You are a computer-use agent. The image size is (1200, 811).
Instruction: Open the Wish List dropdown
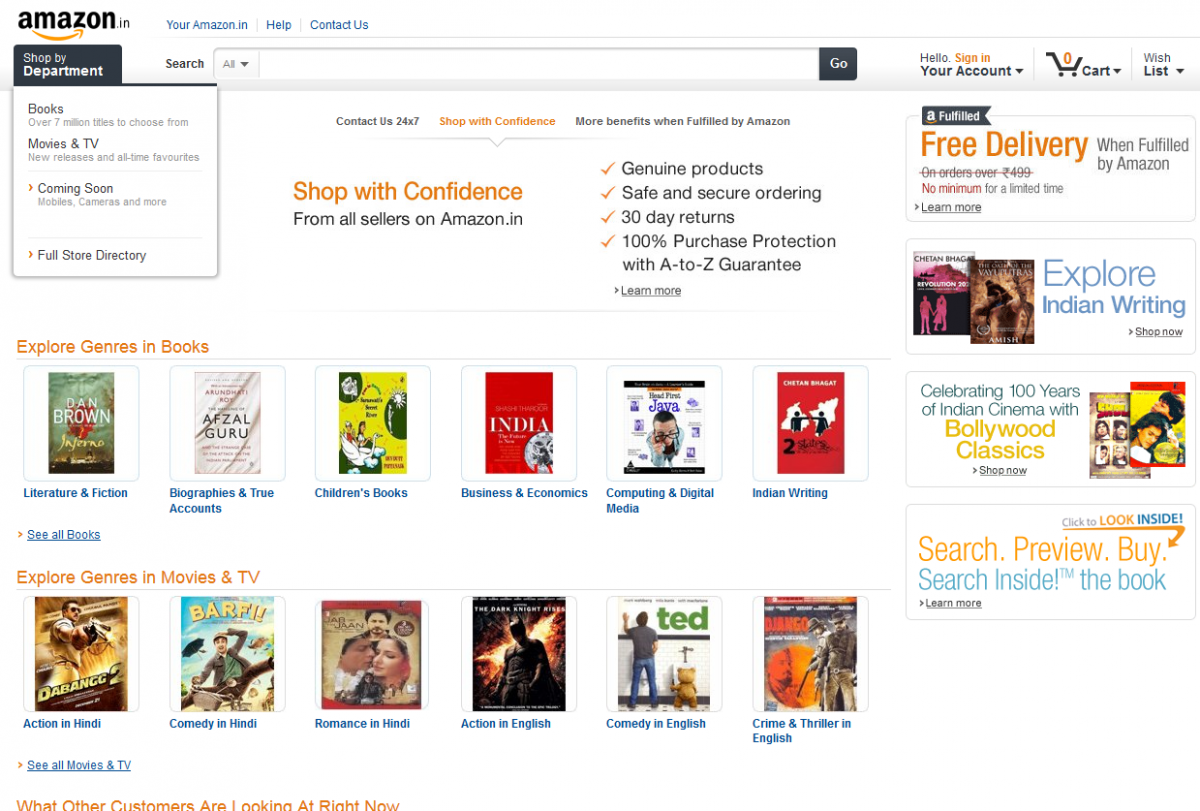[x=1163, y=65]
